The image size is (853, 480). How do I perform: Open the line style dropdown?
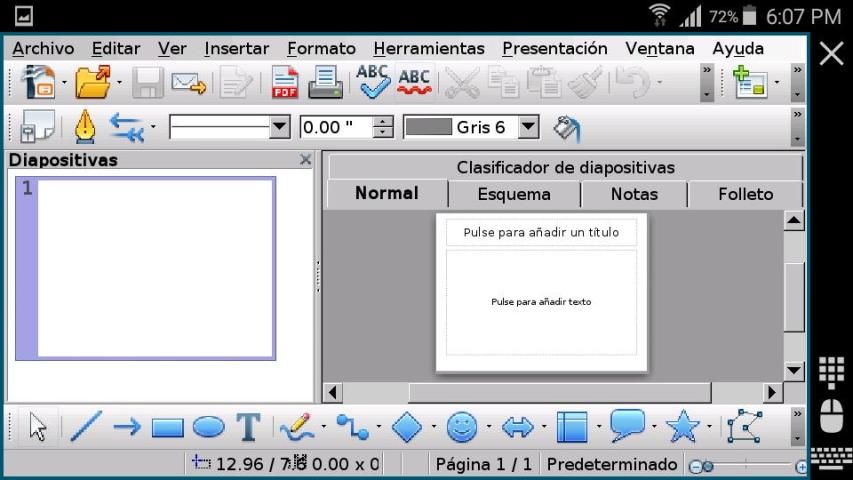point(280,127)
